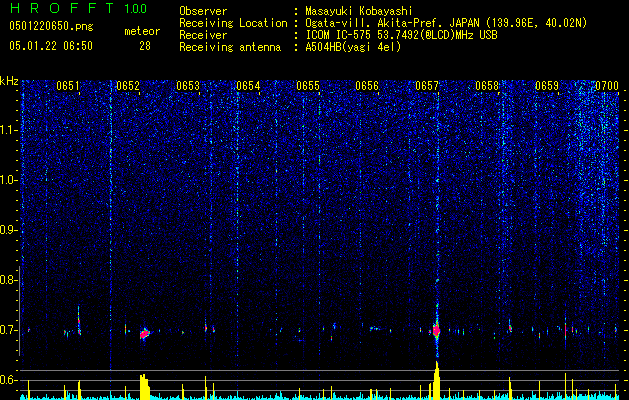Click the 0657 time marker
This screenshot has height=400, width=629.
[x=427, y=86]
